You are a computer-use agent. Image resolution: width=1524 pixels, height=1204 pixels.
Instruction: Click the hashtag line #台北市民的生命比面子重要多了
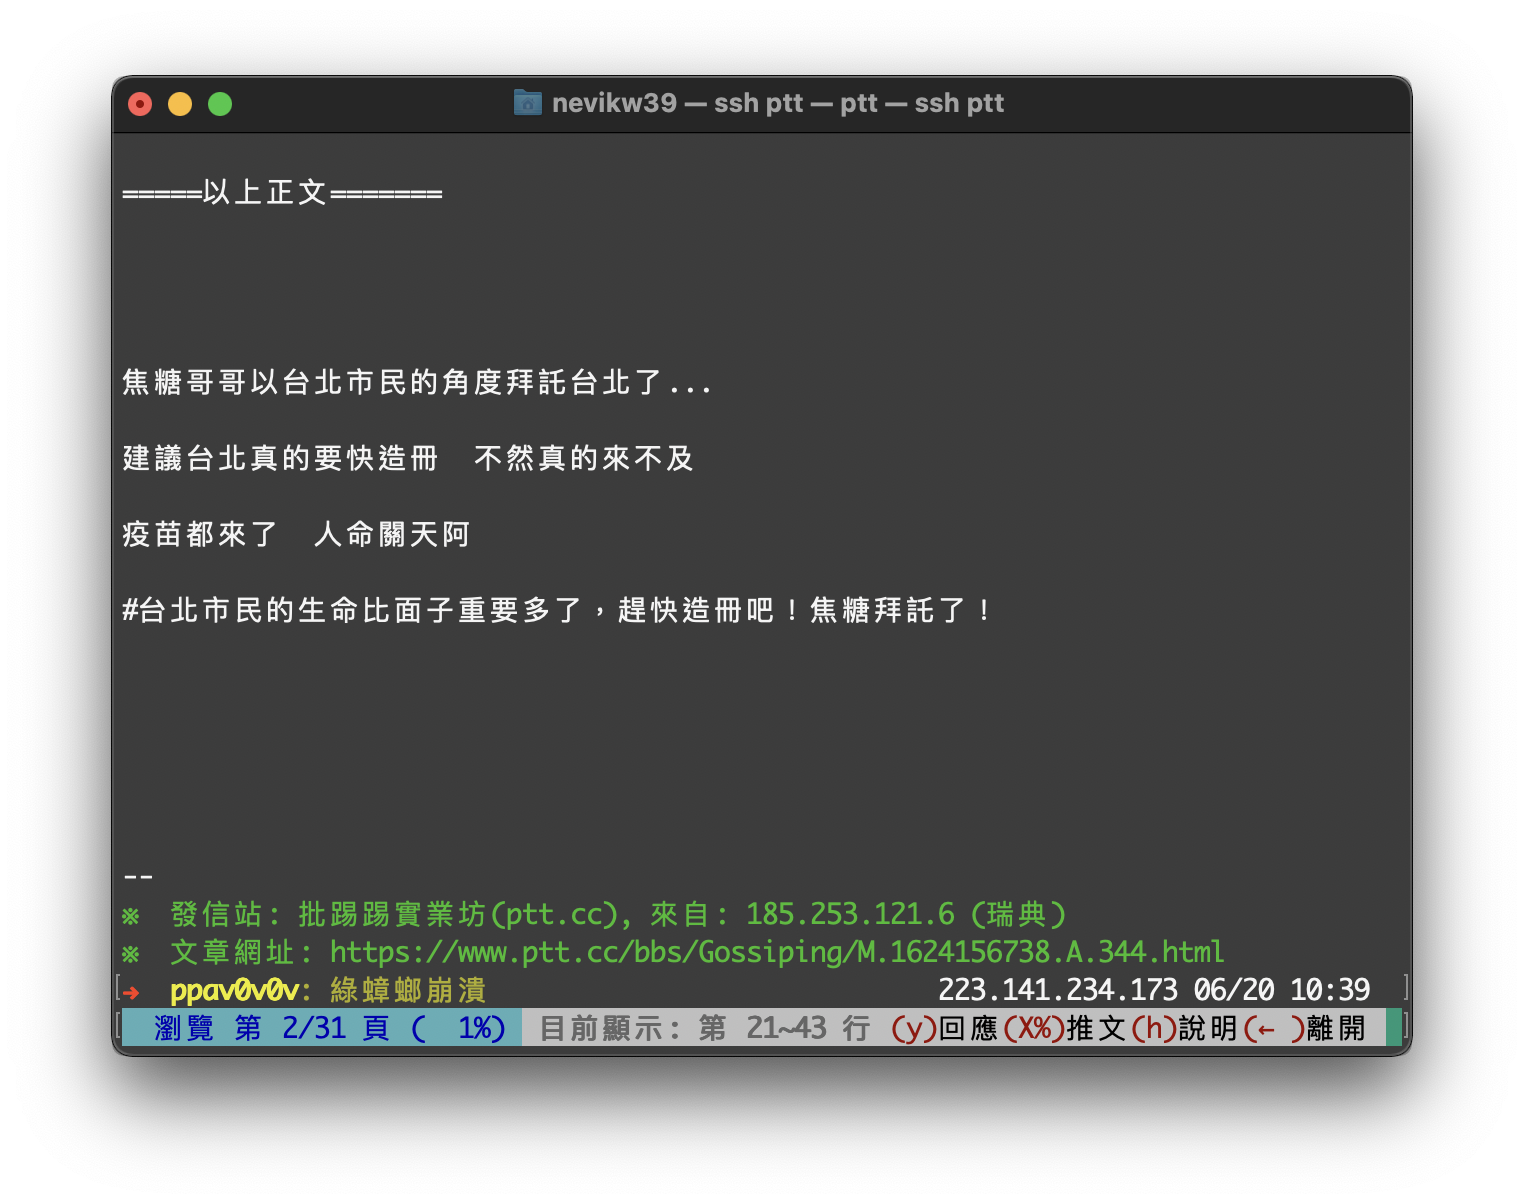pos(556,610)
